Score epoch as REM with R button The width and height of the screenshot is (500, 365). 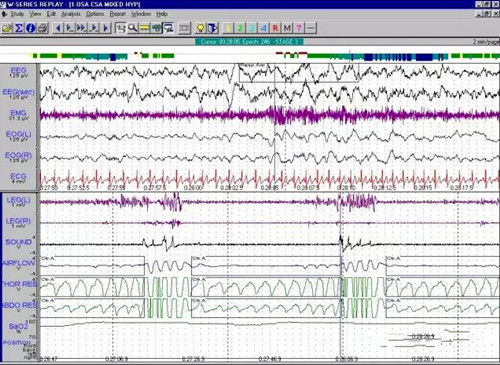pyautogui.click(x=275, y=28)
